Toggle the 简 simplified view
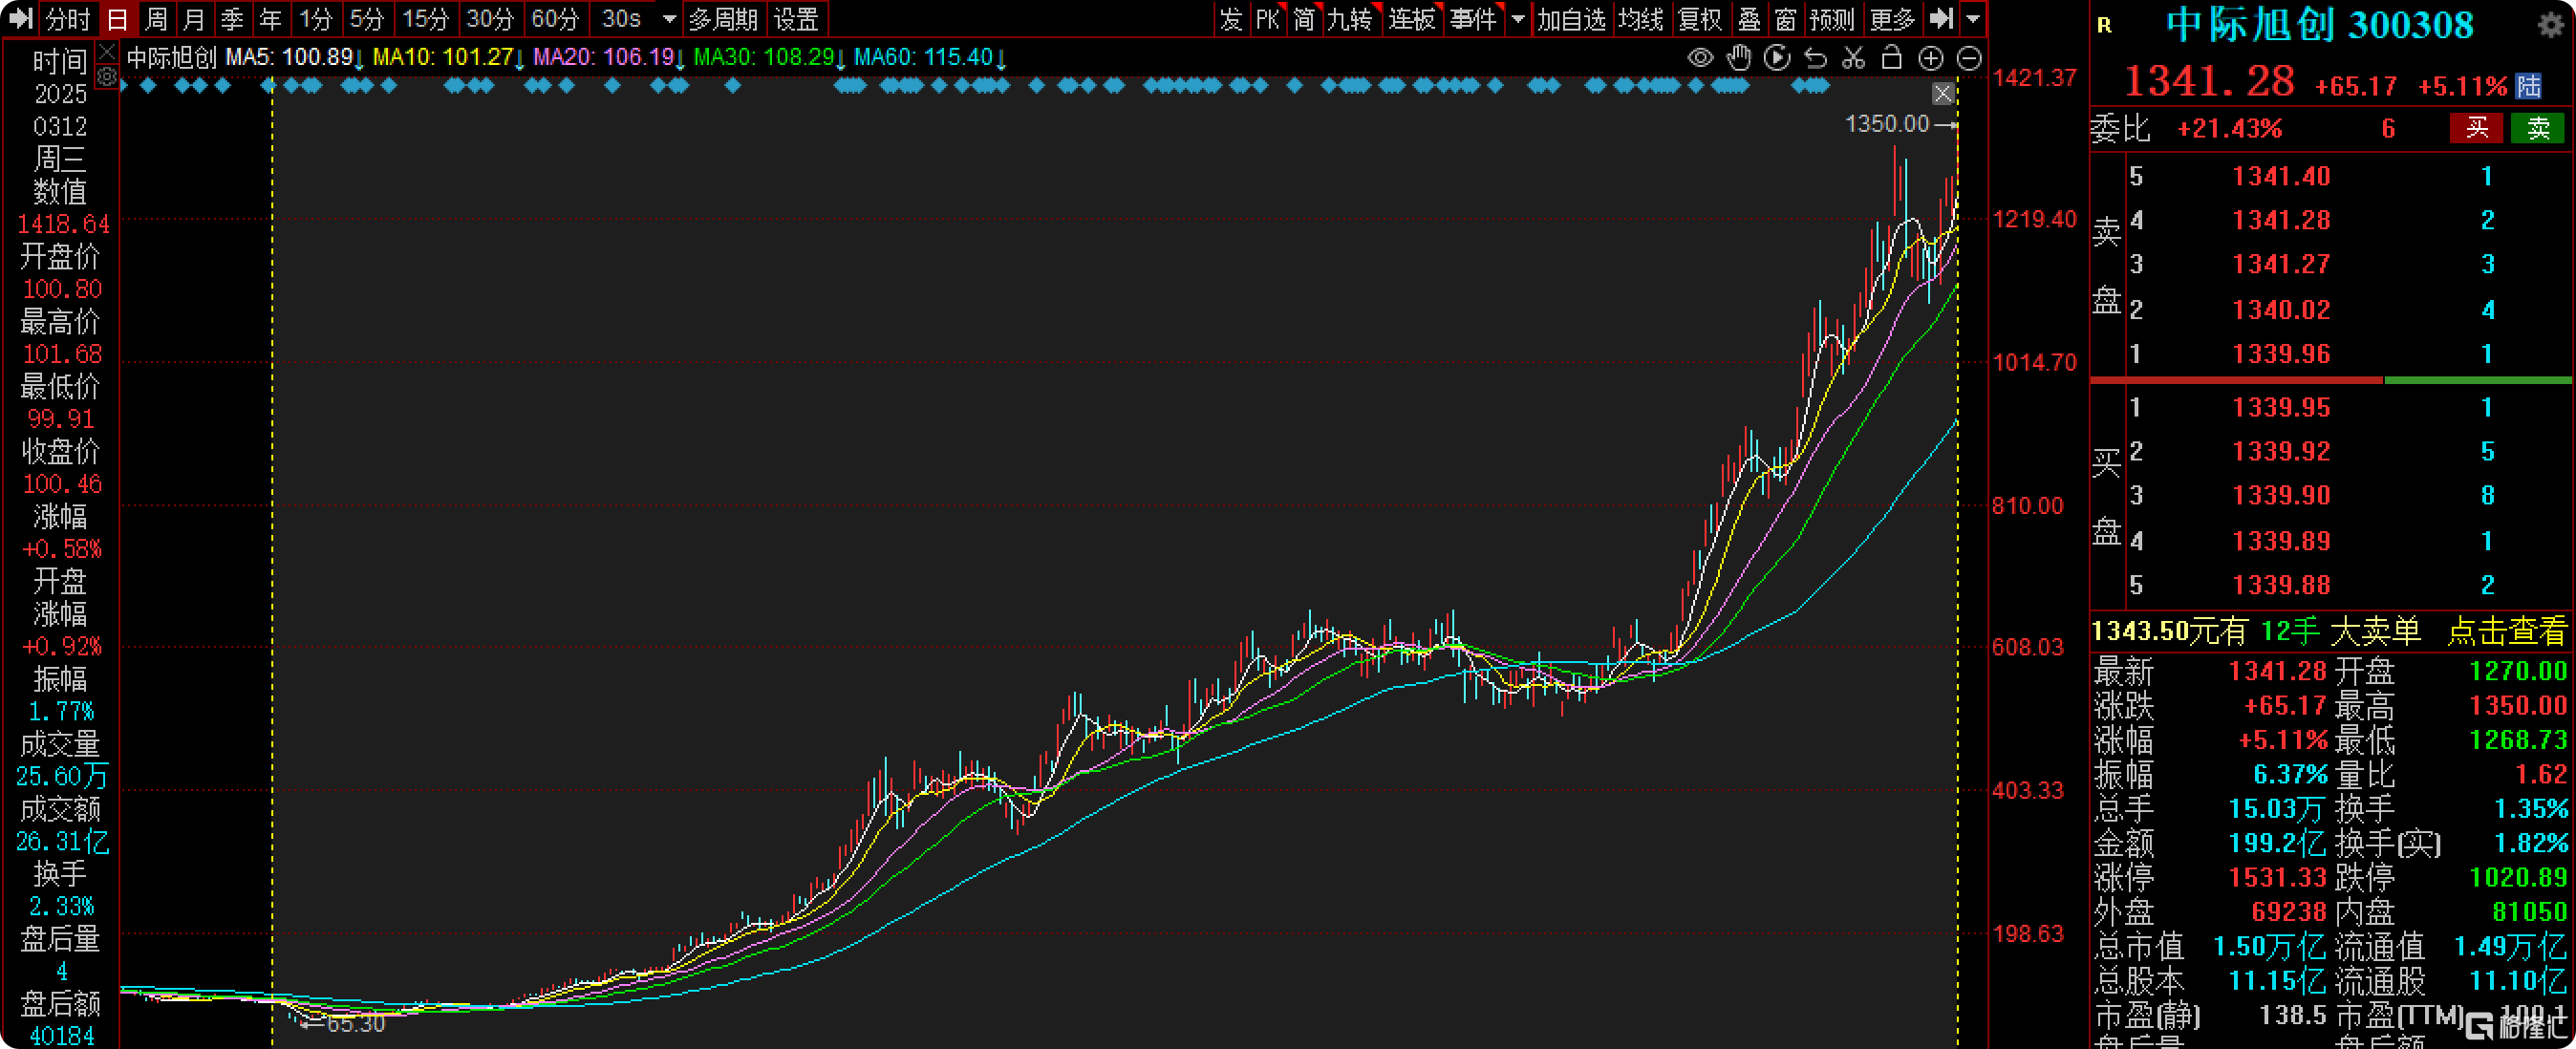Image resolution: width=2576 pixels, height=1049 pixels. point(1304,19)
